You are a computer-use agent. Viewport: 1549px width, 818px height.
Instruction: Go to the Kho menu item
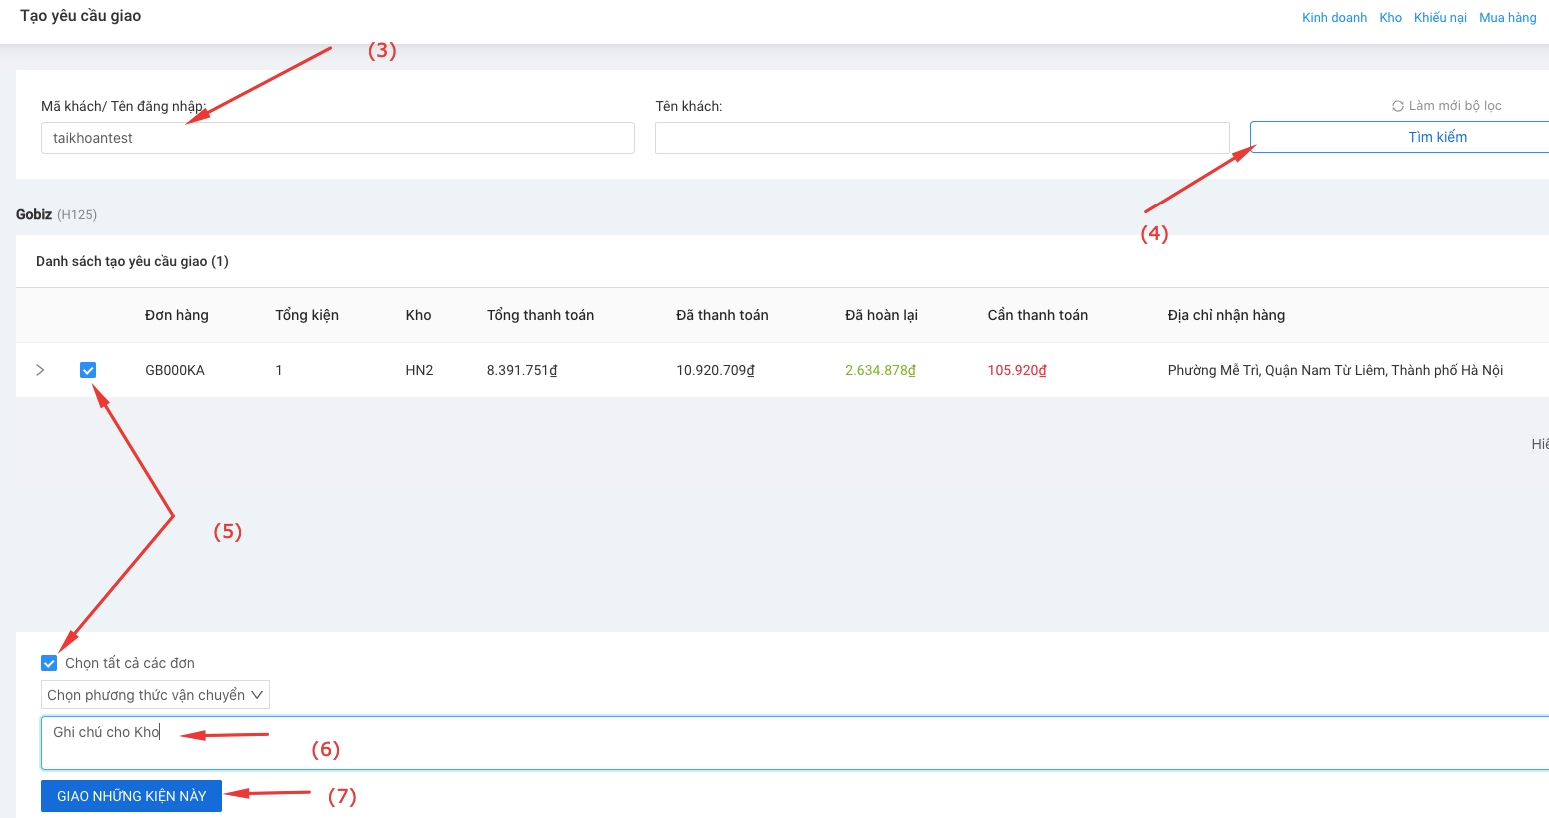pos(1390,17)
